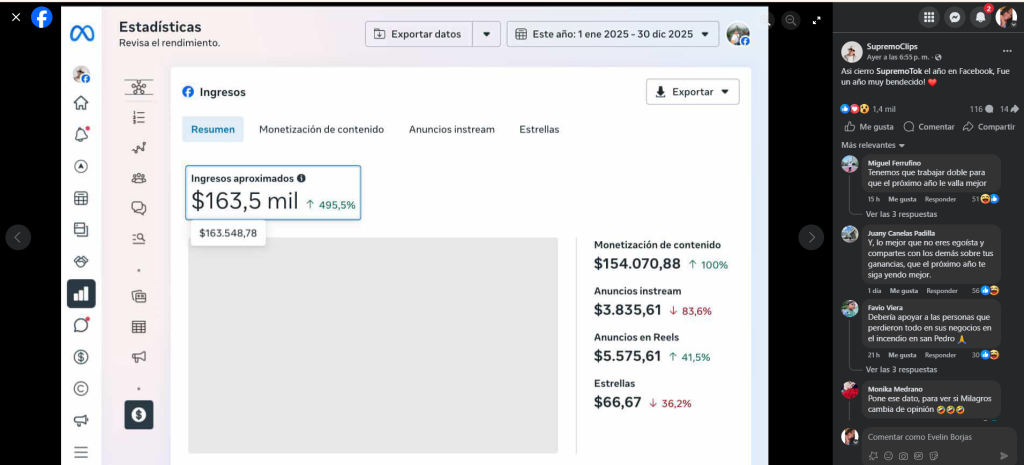Zoom out of the photo

pyautogui.click(x=791, y=20)
